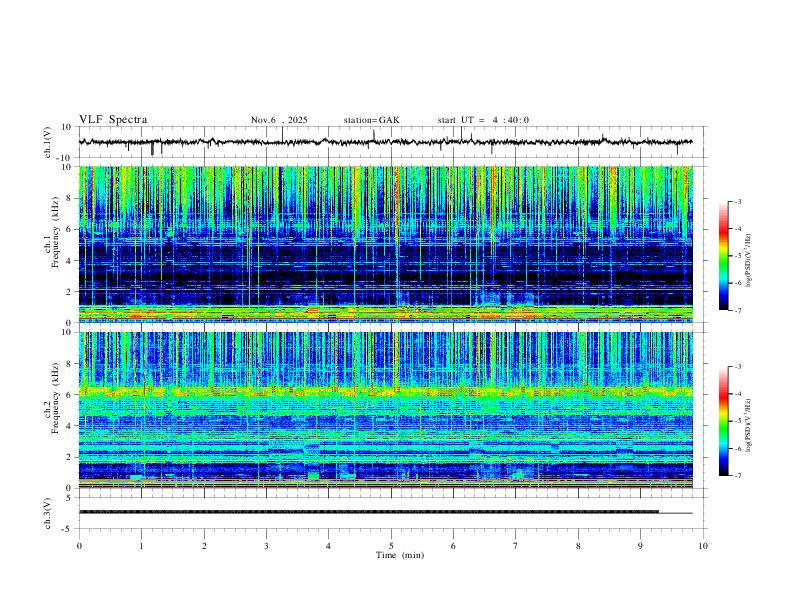The width and height of the screenshot is (792, 612).
Task: Click the "-4" label on ch.2 colorbar
Action: tap(738, 394)
